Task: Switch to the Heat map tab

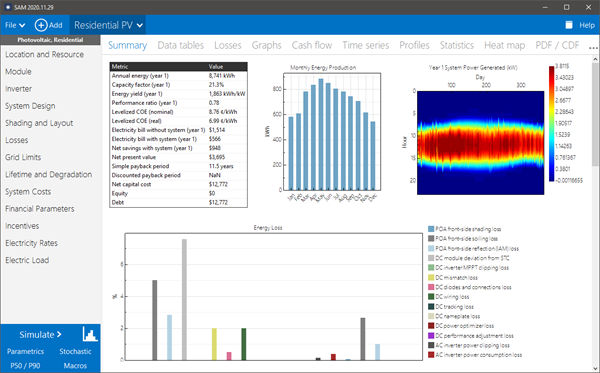Action: [504, 45]
